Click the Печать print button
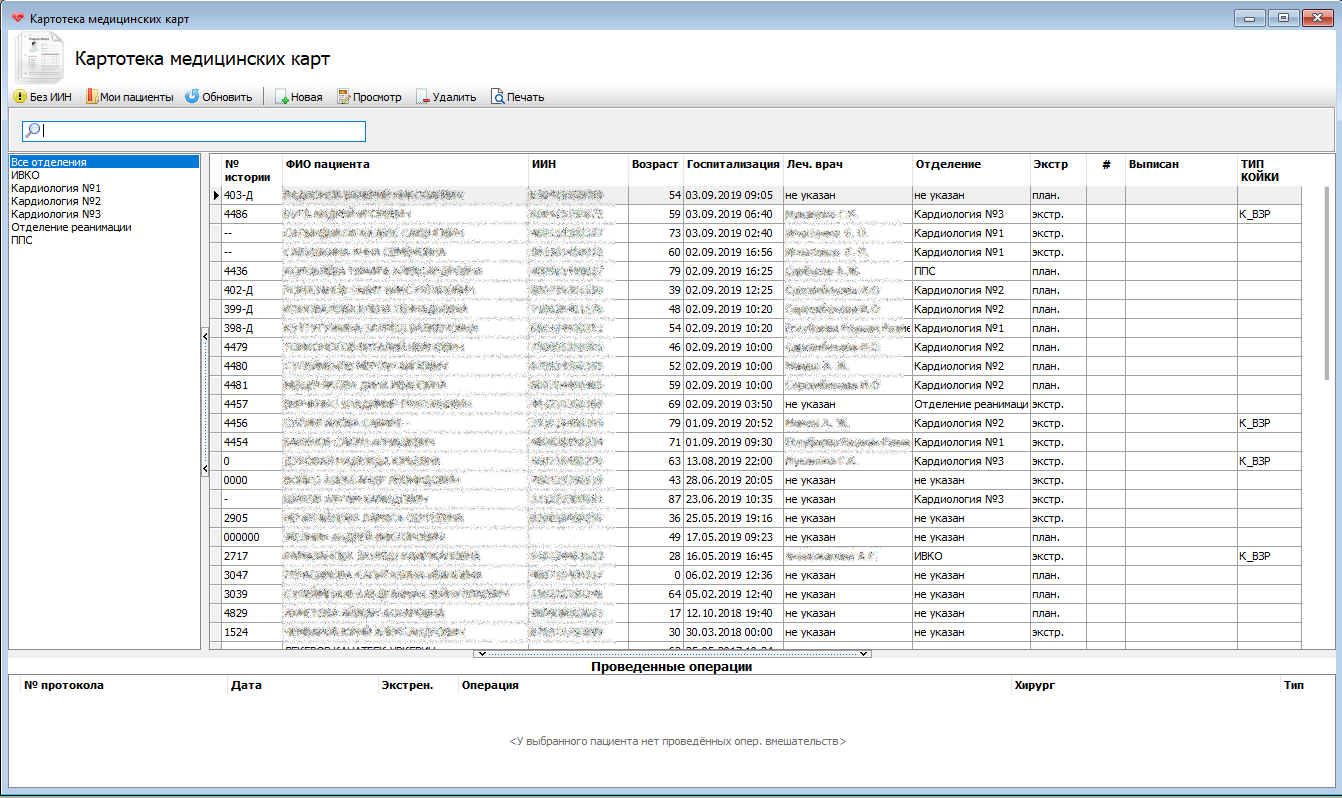The height and width of the screenshot is (798, 1342). pos(517,97)
